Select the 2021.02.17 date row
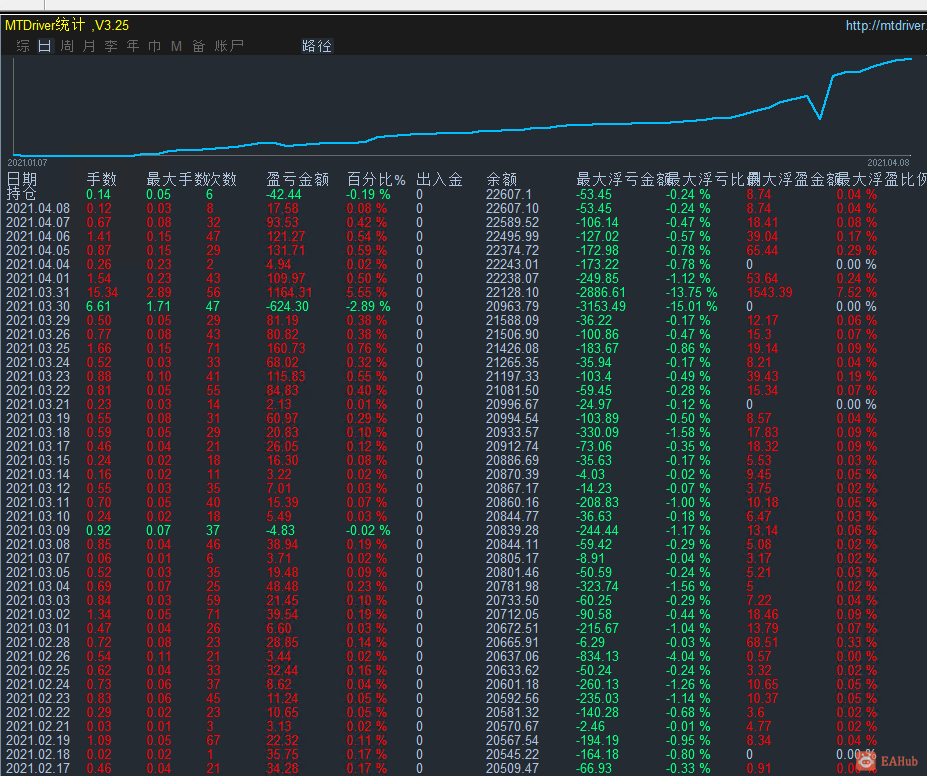927x776 pixels. [38, 769]
